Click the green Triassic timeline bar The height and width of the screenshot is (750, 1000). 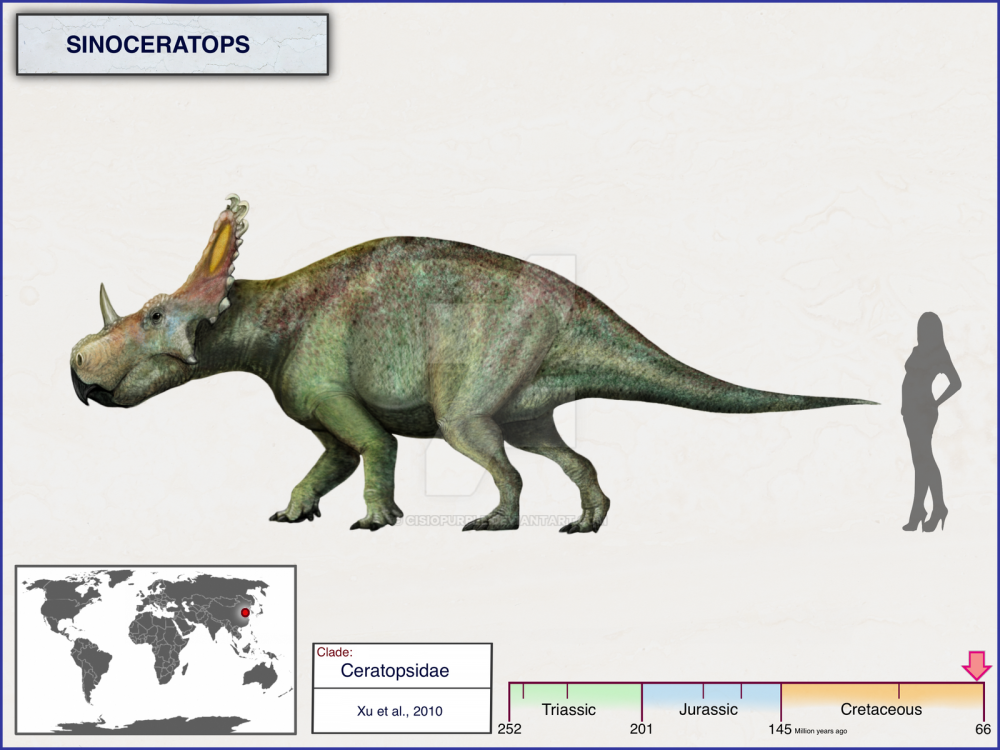click(x=575, y=695)
